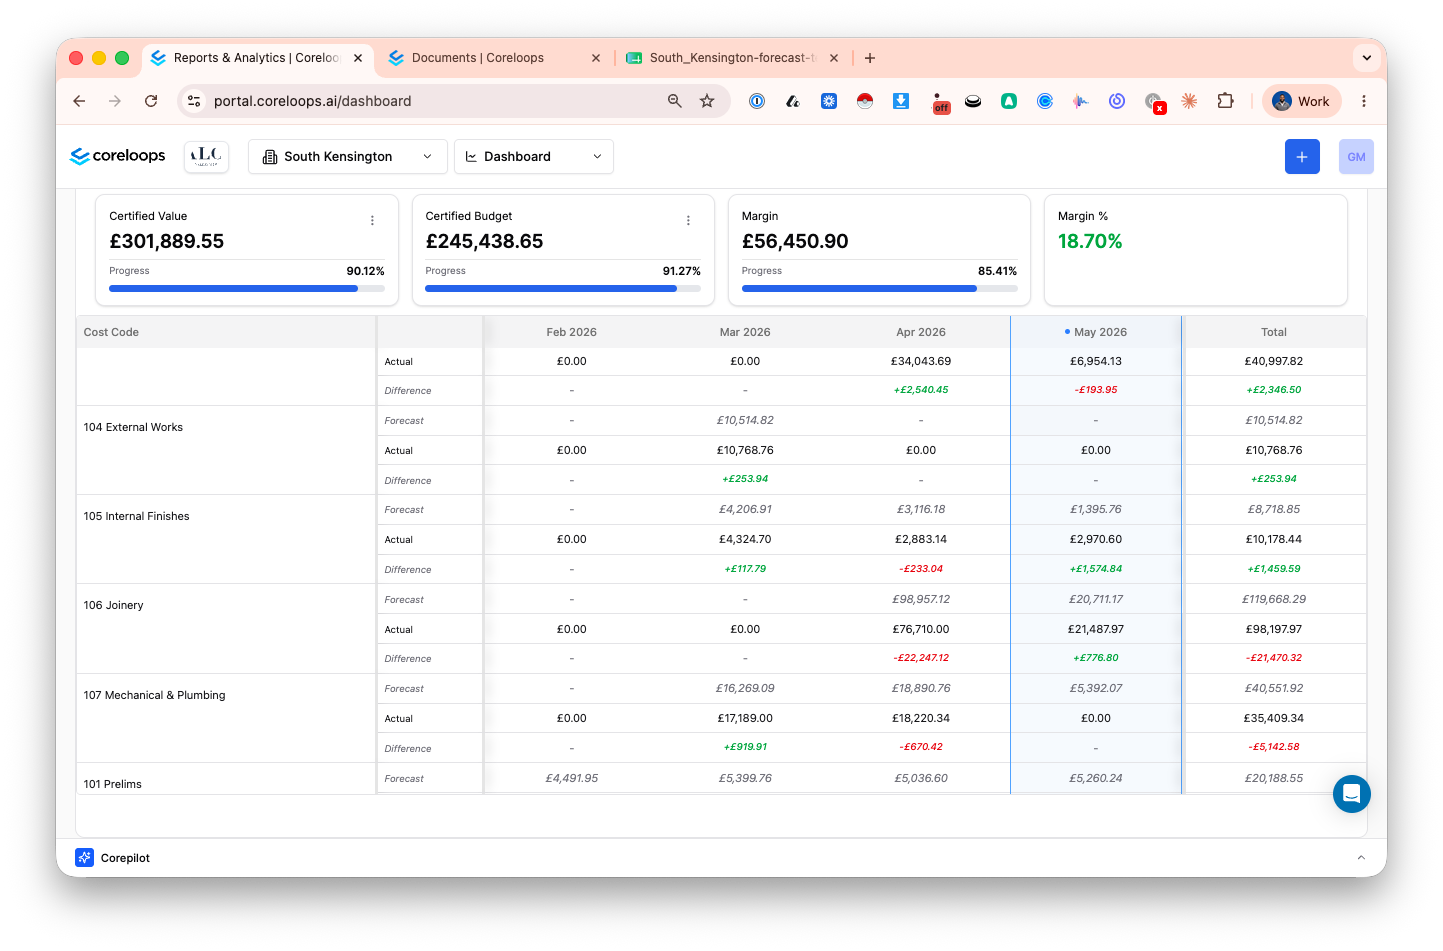Switch to the South_Kensington-forecast tab

732,58
